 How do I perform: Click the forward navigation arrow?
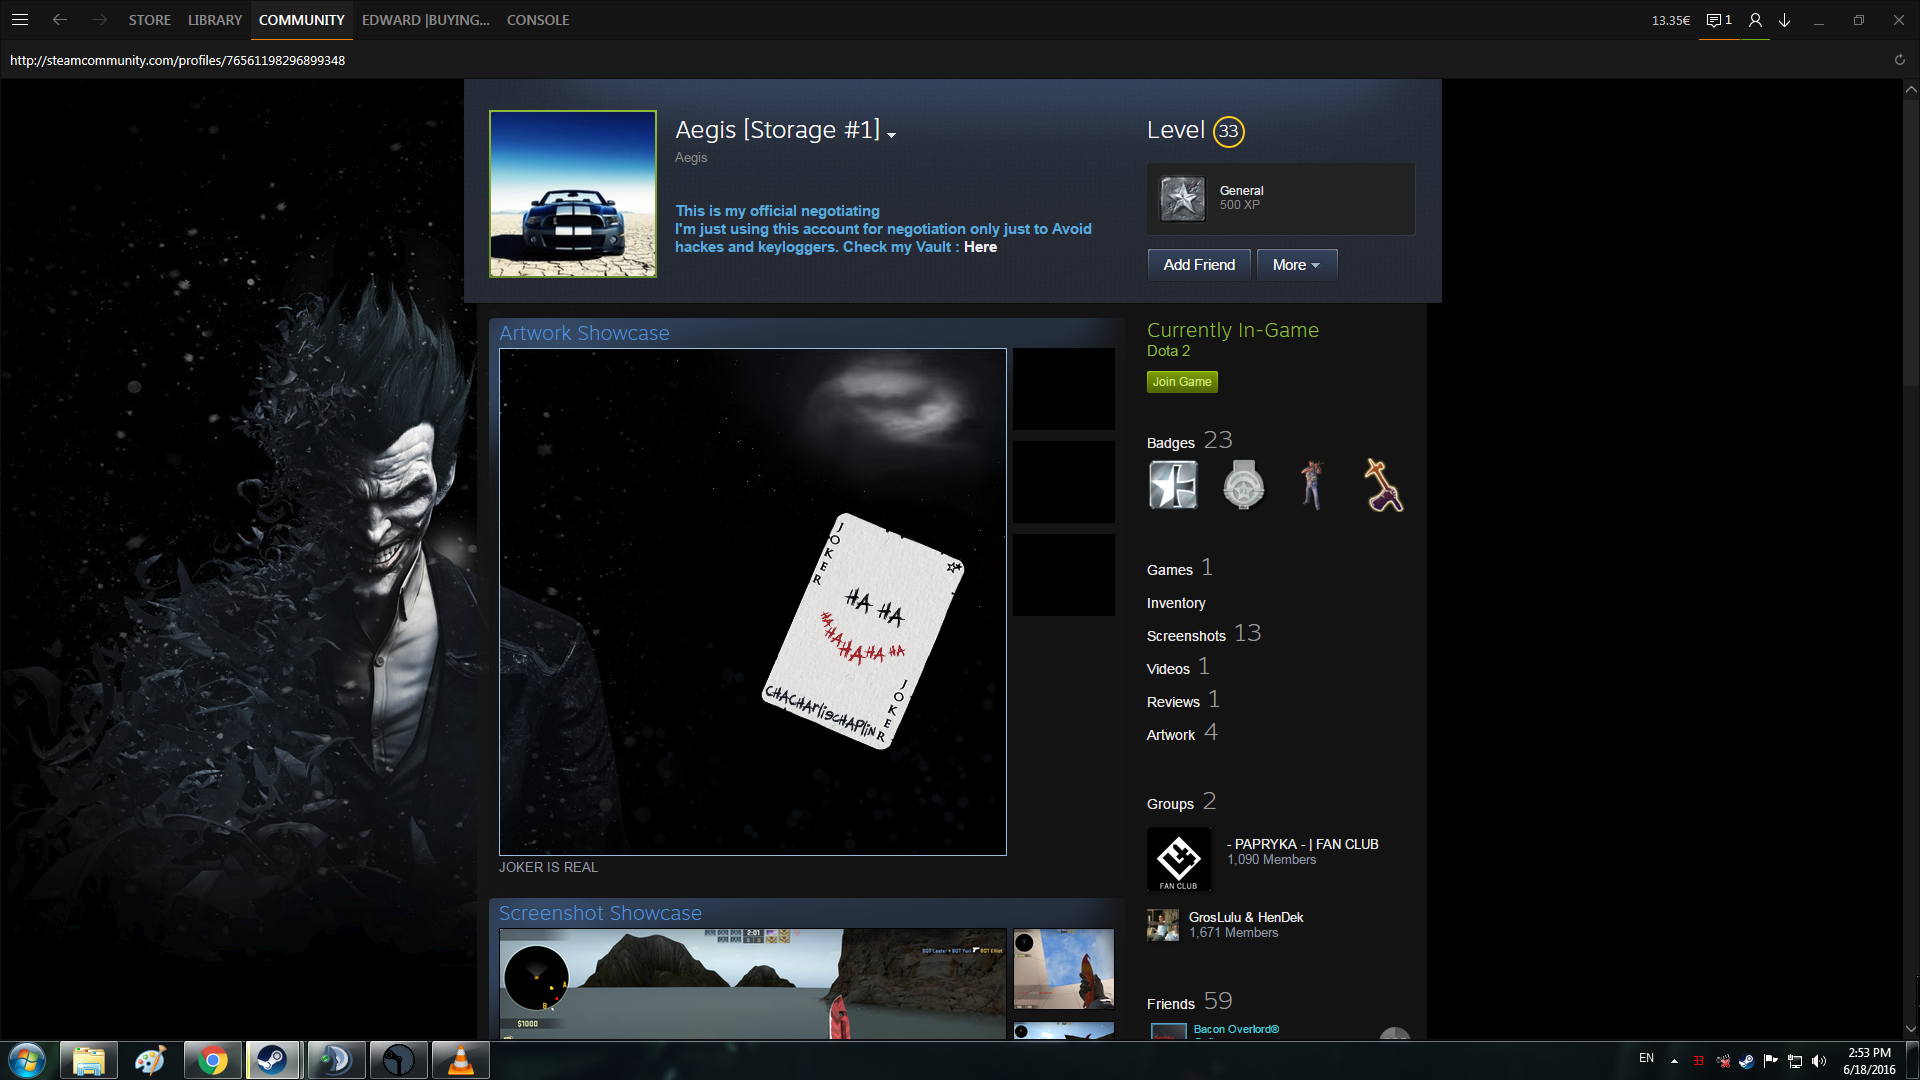[x=99, y=20]
